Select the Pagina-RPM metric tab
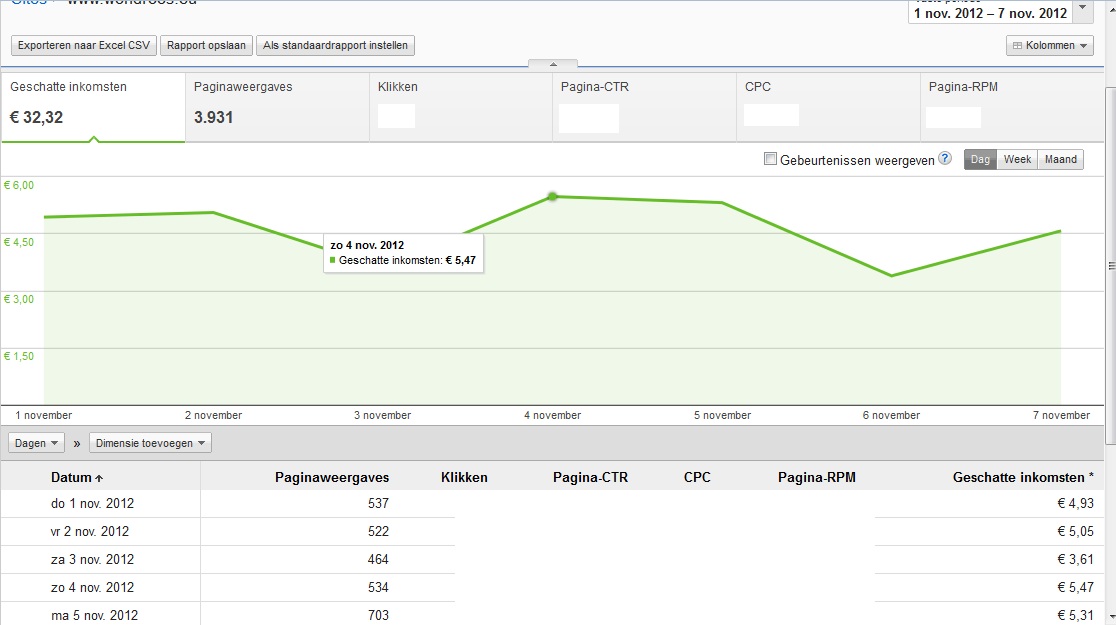Screen dimensions: 1116x625 [x=1011, y=107]
